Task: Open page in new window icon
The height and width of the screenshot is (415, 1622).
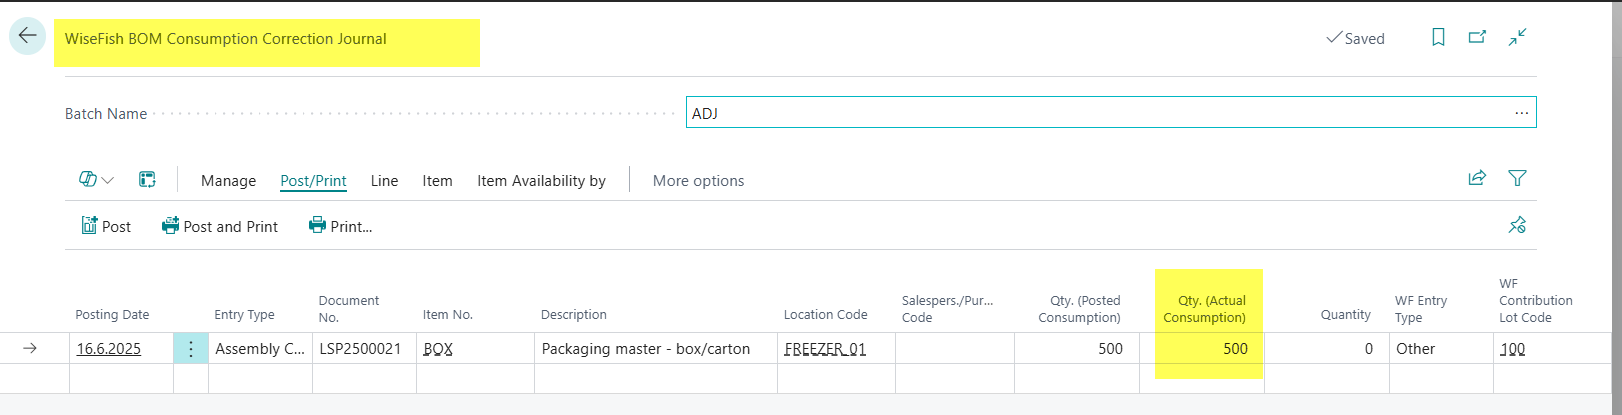Action: [1477, 37]
